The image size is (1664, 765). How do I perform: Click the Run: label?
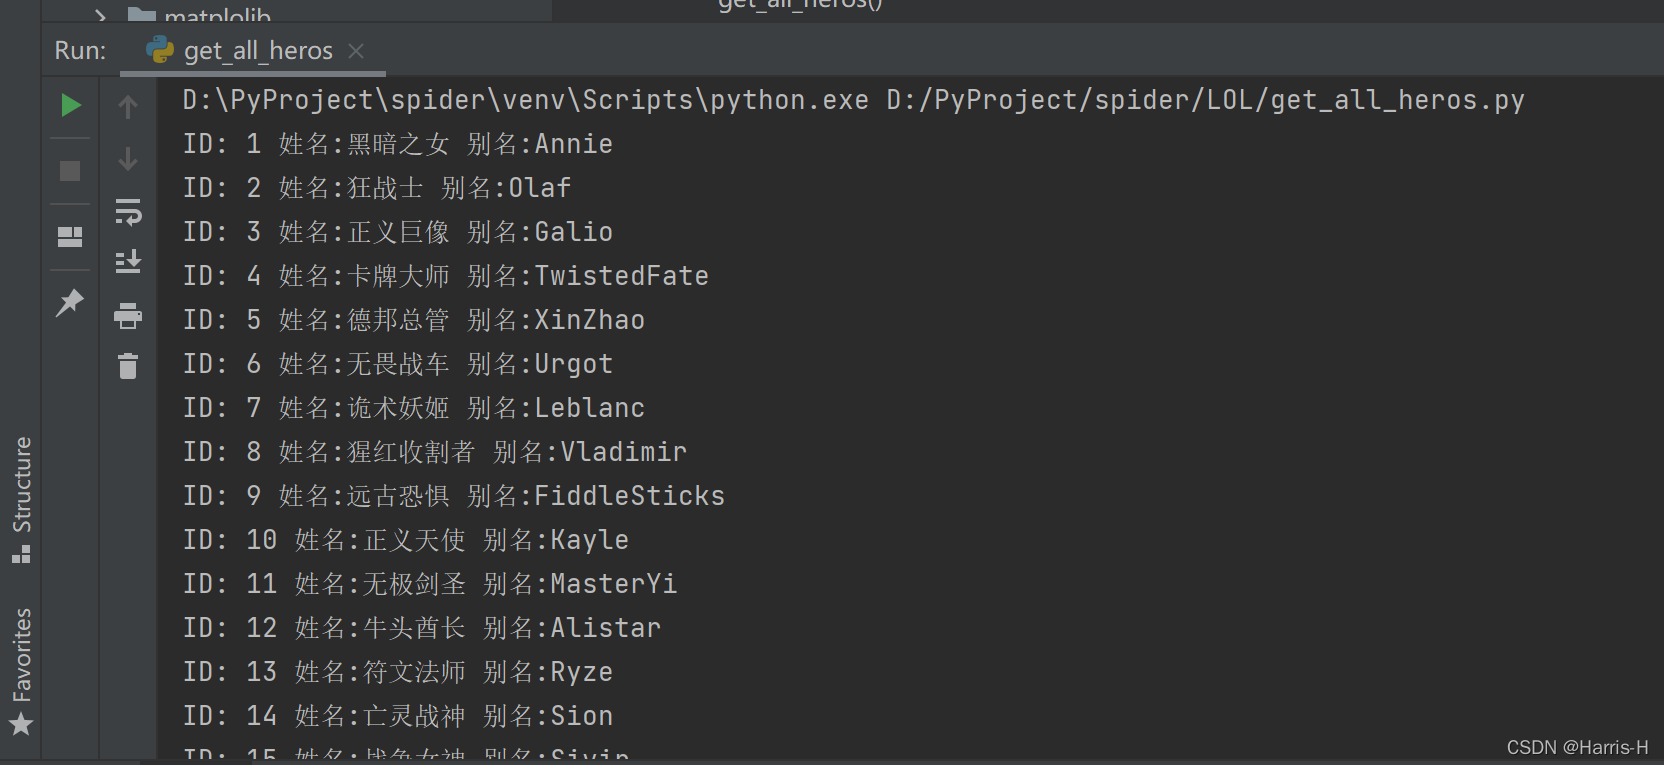(x=79, y=50)
